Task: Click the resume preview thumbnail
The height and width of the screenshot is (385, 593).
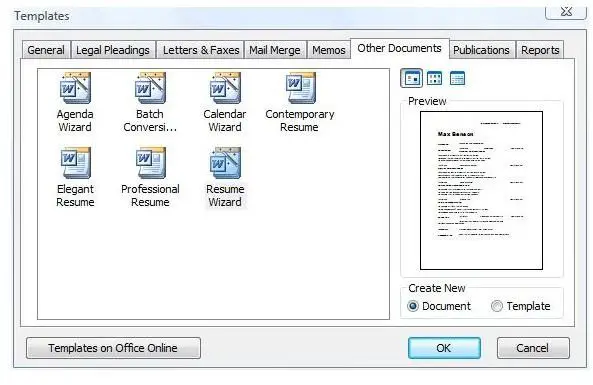Action: [481, 190]
